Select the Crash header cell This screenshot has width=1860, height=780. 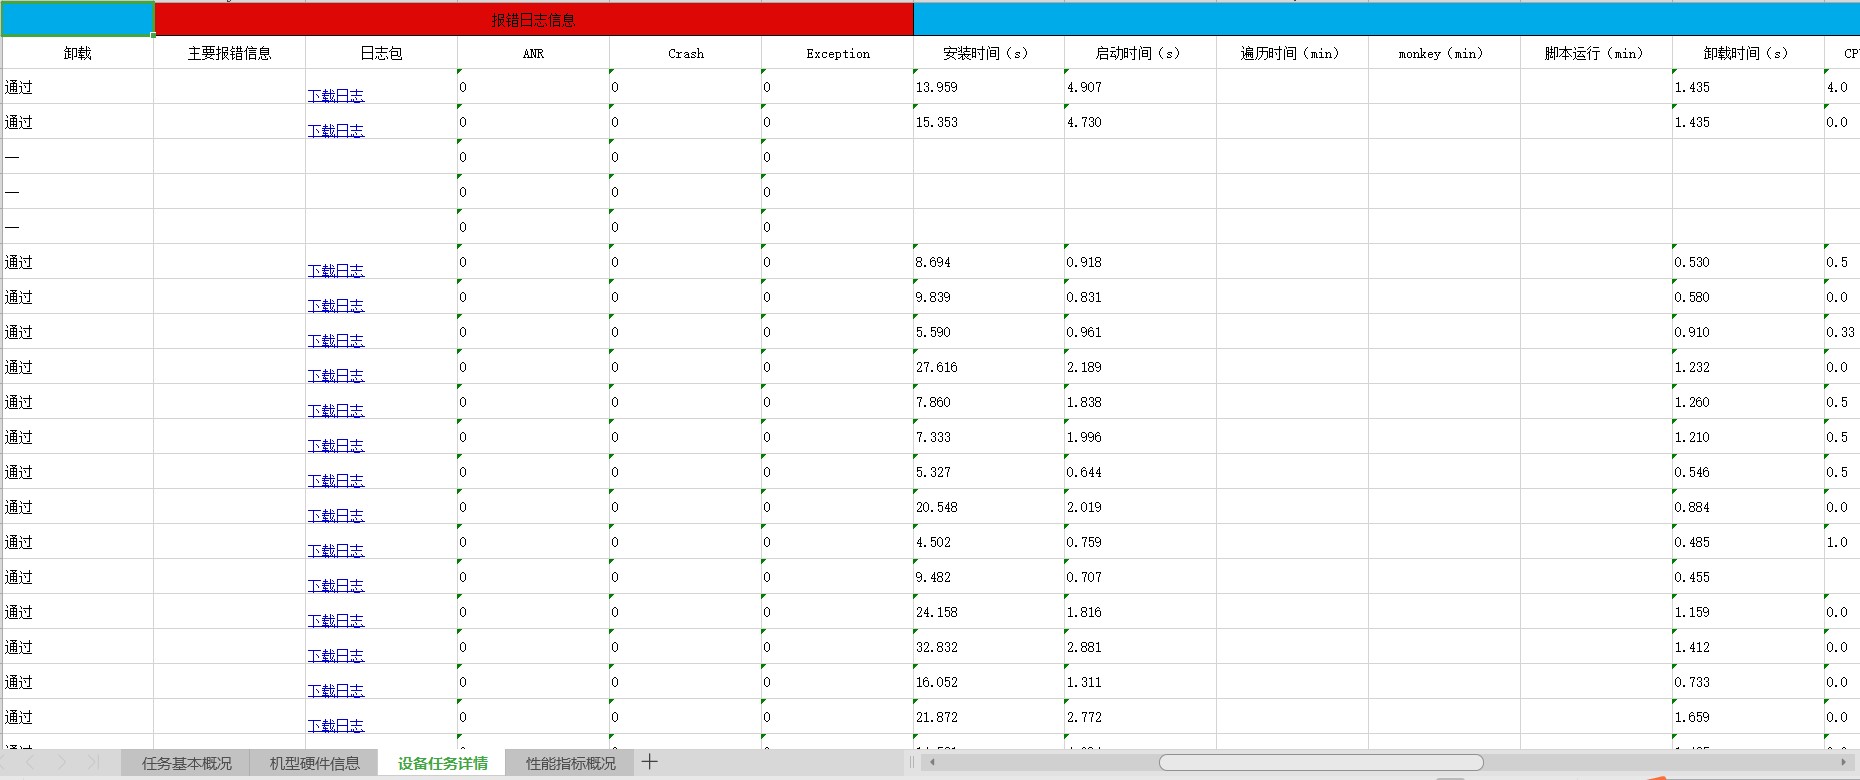pyautogui.click(x=686, y=53)
